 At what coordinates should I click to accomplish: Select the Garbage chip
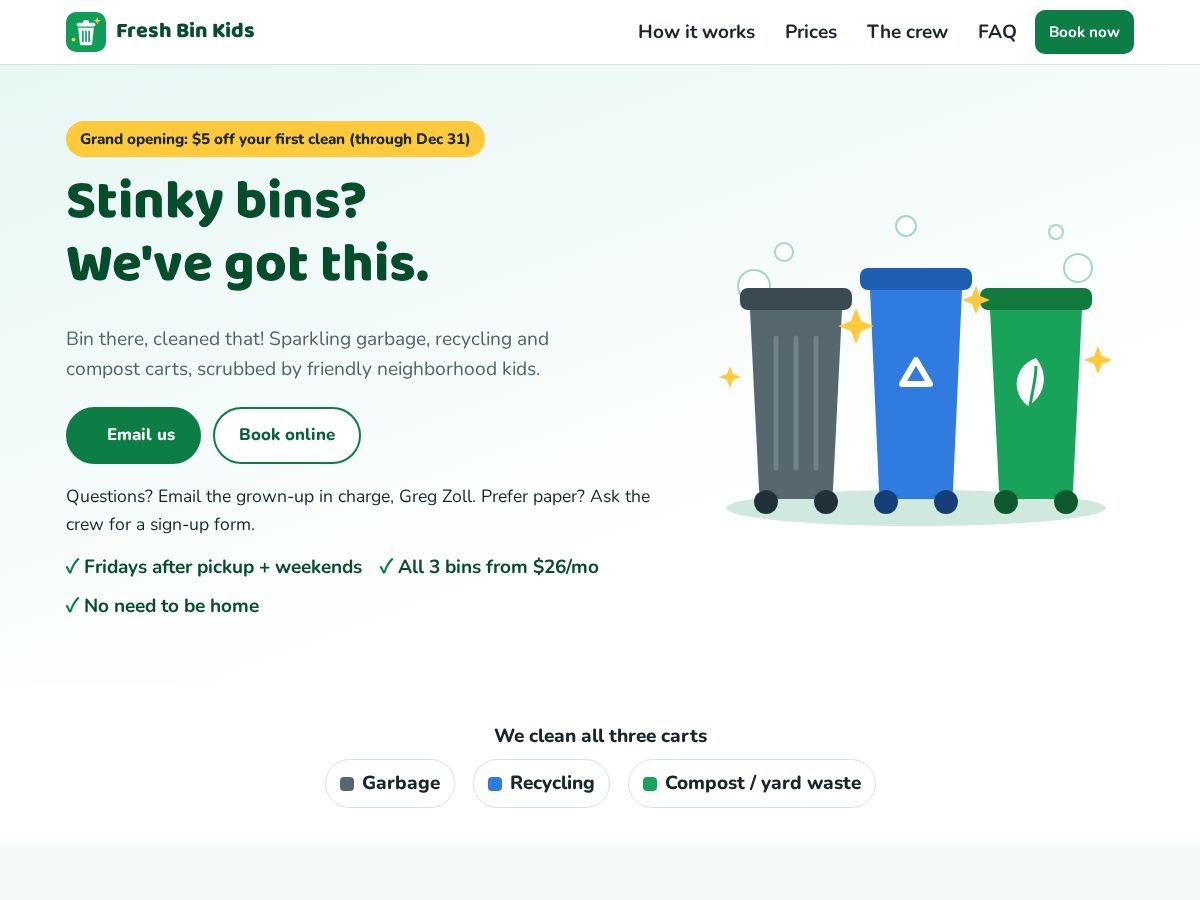pyautogui.click(x=390, y=783)
